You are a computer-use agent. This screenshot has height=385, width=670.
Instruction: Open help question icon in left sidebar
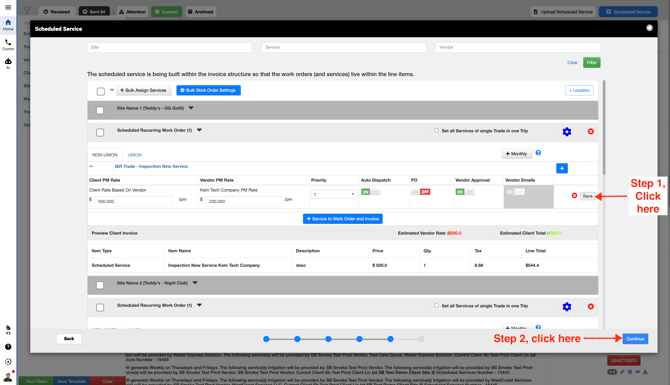coord(8,347)
